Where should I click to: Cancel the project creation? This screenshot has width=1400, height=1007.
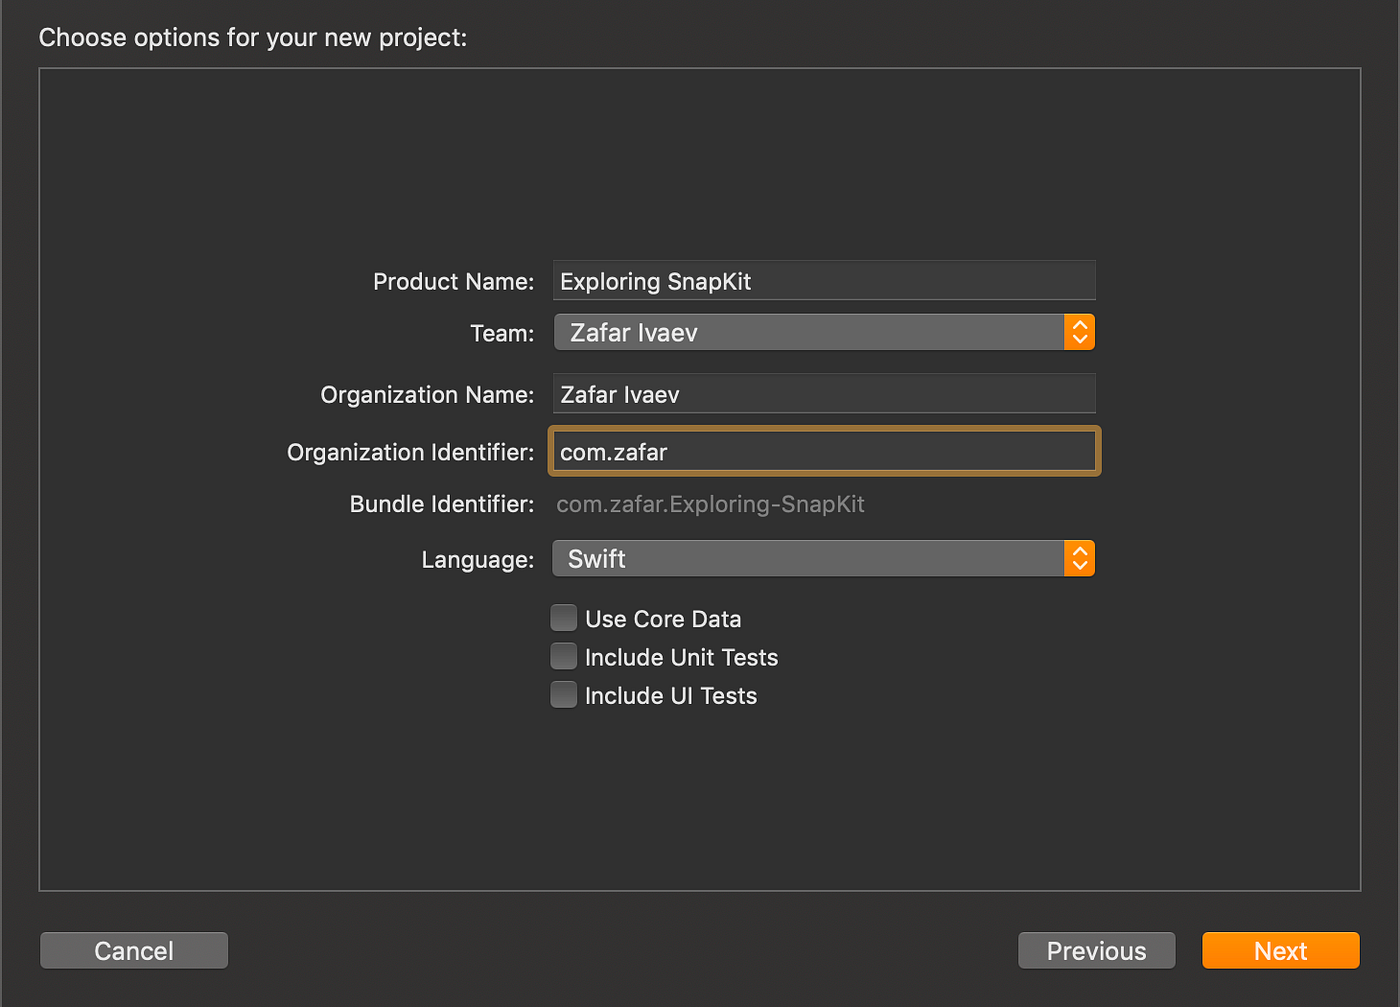[x=133, y=950]
